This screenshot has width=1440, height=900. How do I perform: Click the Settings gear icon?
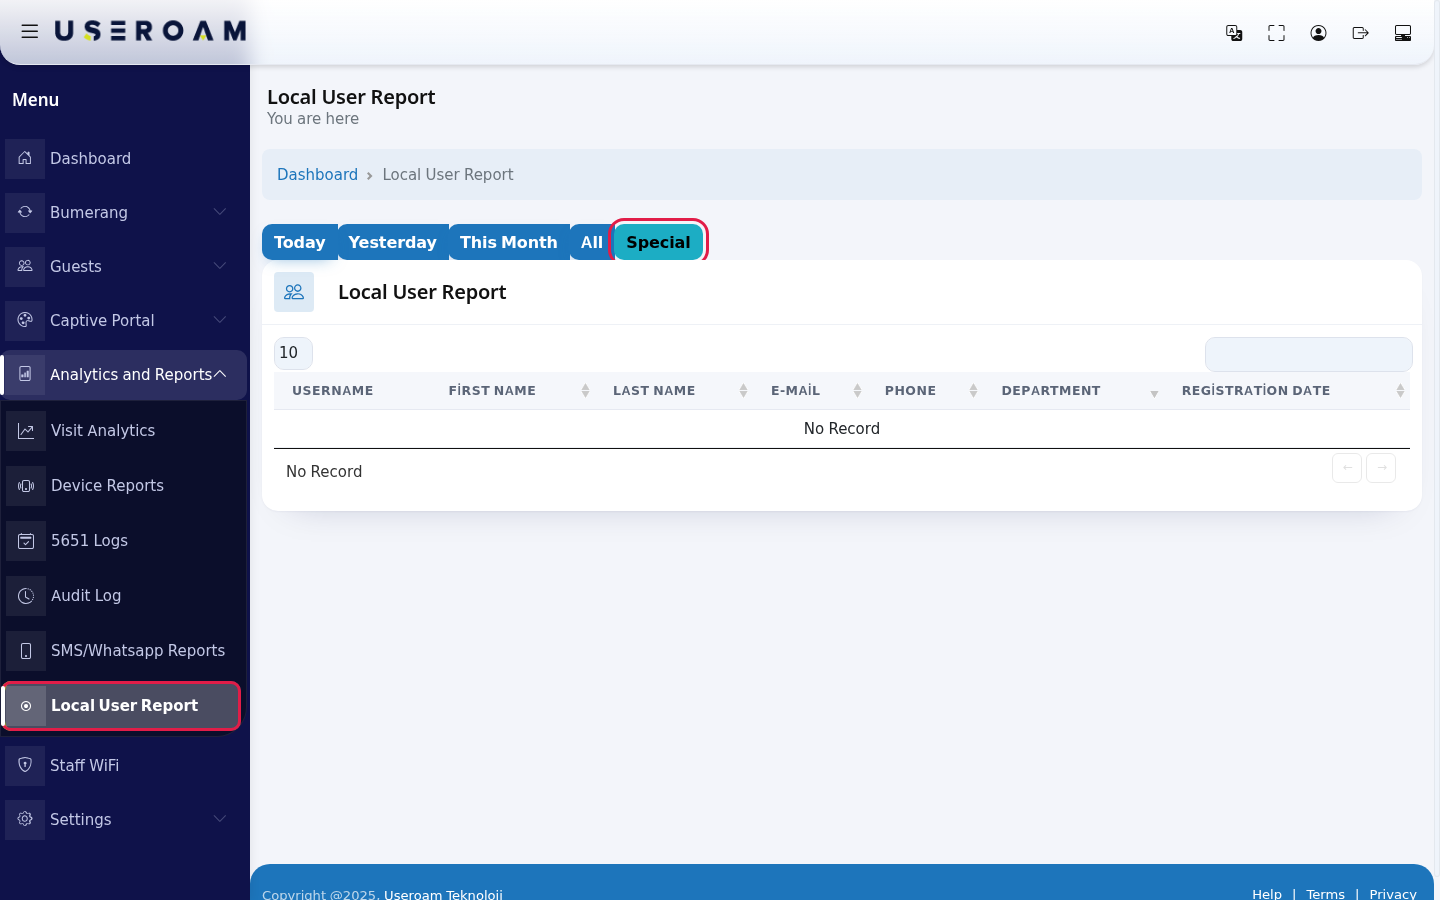click(x=25, y=819)
